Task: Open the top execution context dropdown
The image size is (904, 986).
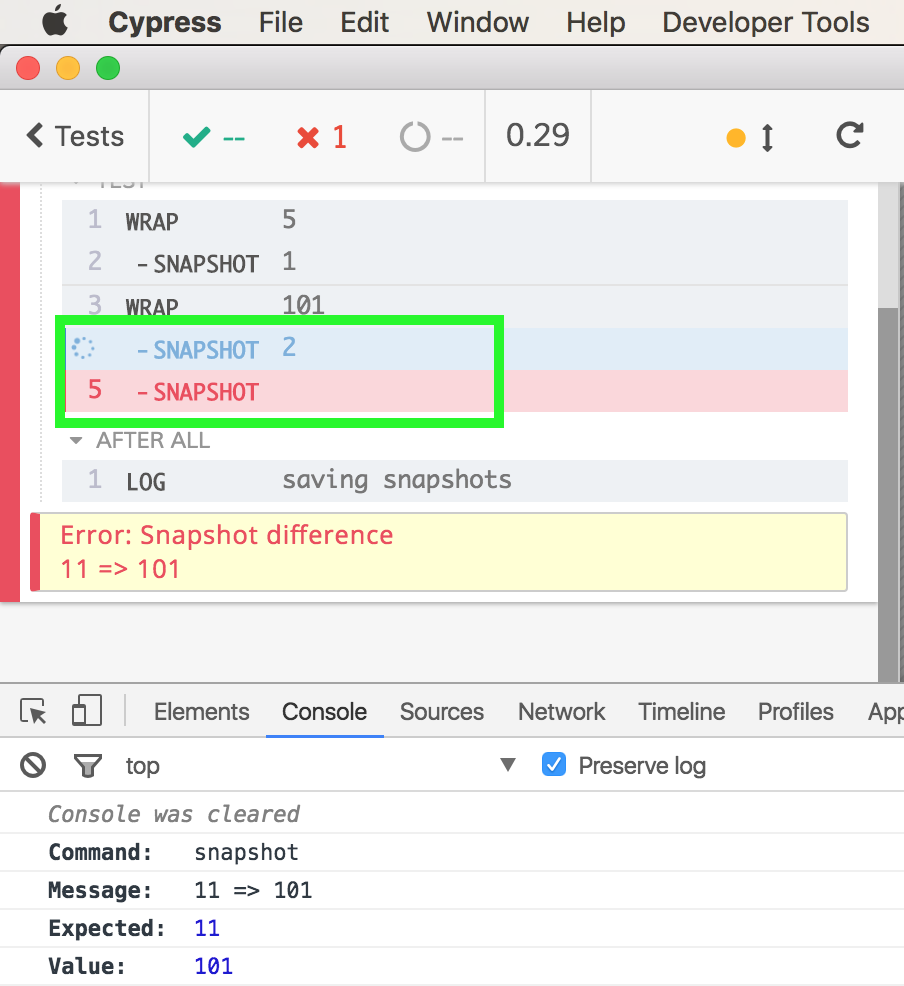Action: click(x=321, y=765)
